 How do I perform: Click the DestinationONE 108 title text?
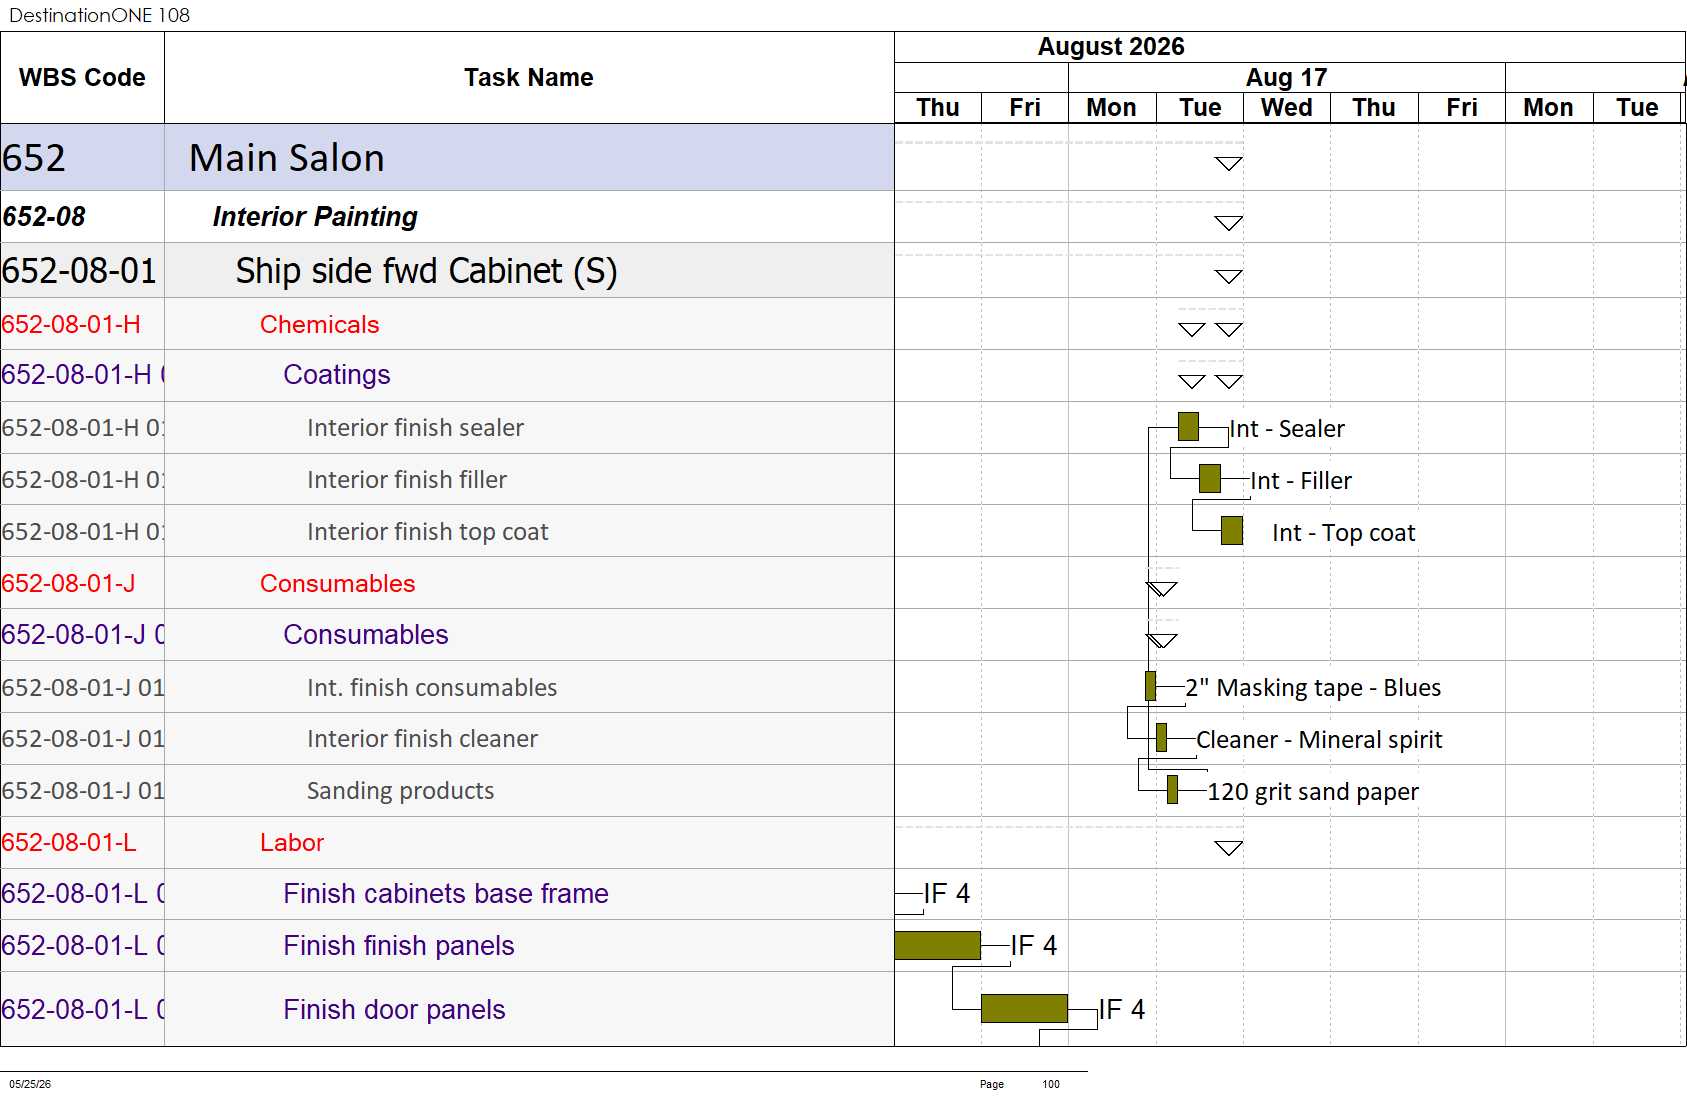[x=99, y=15]
